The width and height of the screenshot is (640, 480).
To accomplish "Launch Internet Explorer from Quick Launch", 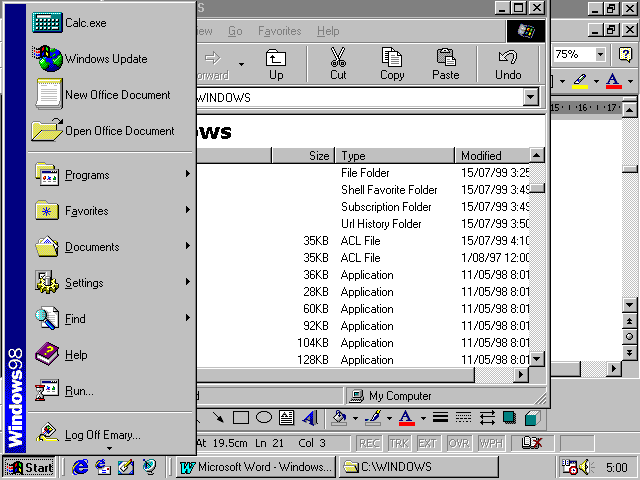I will 80,467.
